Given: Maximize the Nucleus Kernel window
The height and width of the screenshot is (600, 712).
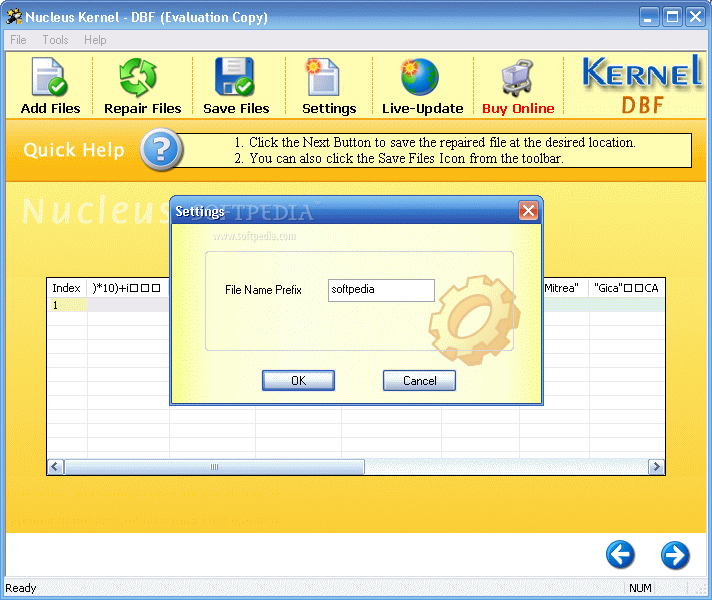Looking at the screenshot, I should point(672,17).
